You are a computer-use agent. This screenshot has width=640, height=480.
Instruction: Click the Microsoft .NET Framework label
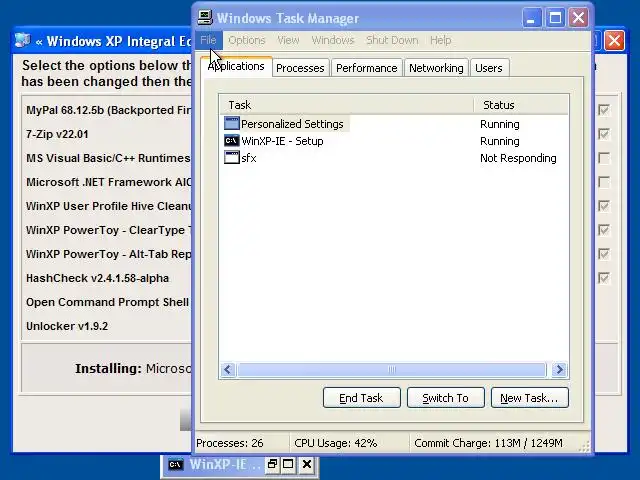coord(108,182)
